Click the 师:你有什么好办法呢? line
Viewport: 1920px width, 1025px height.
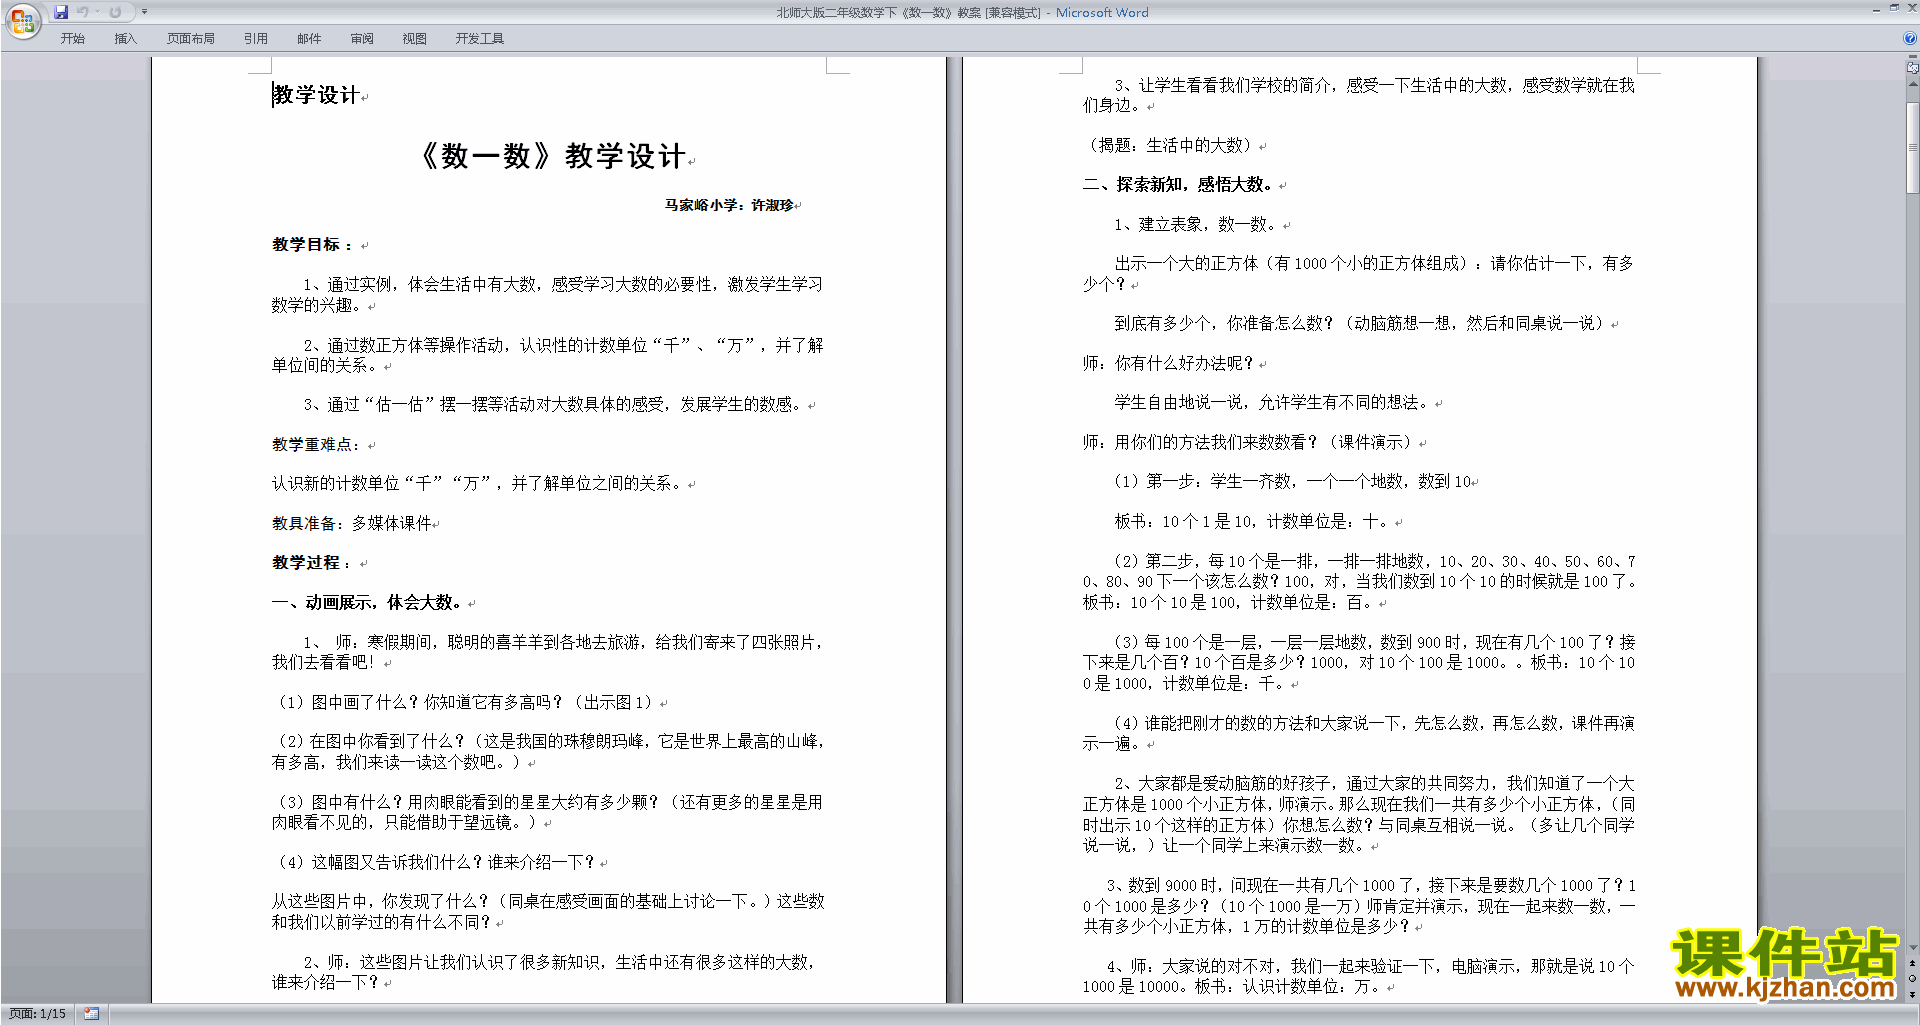click(1168, 364)
